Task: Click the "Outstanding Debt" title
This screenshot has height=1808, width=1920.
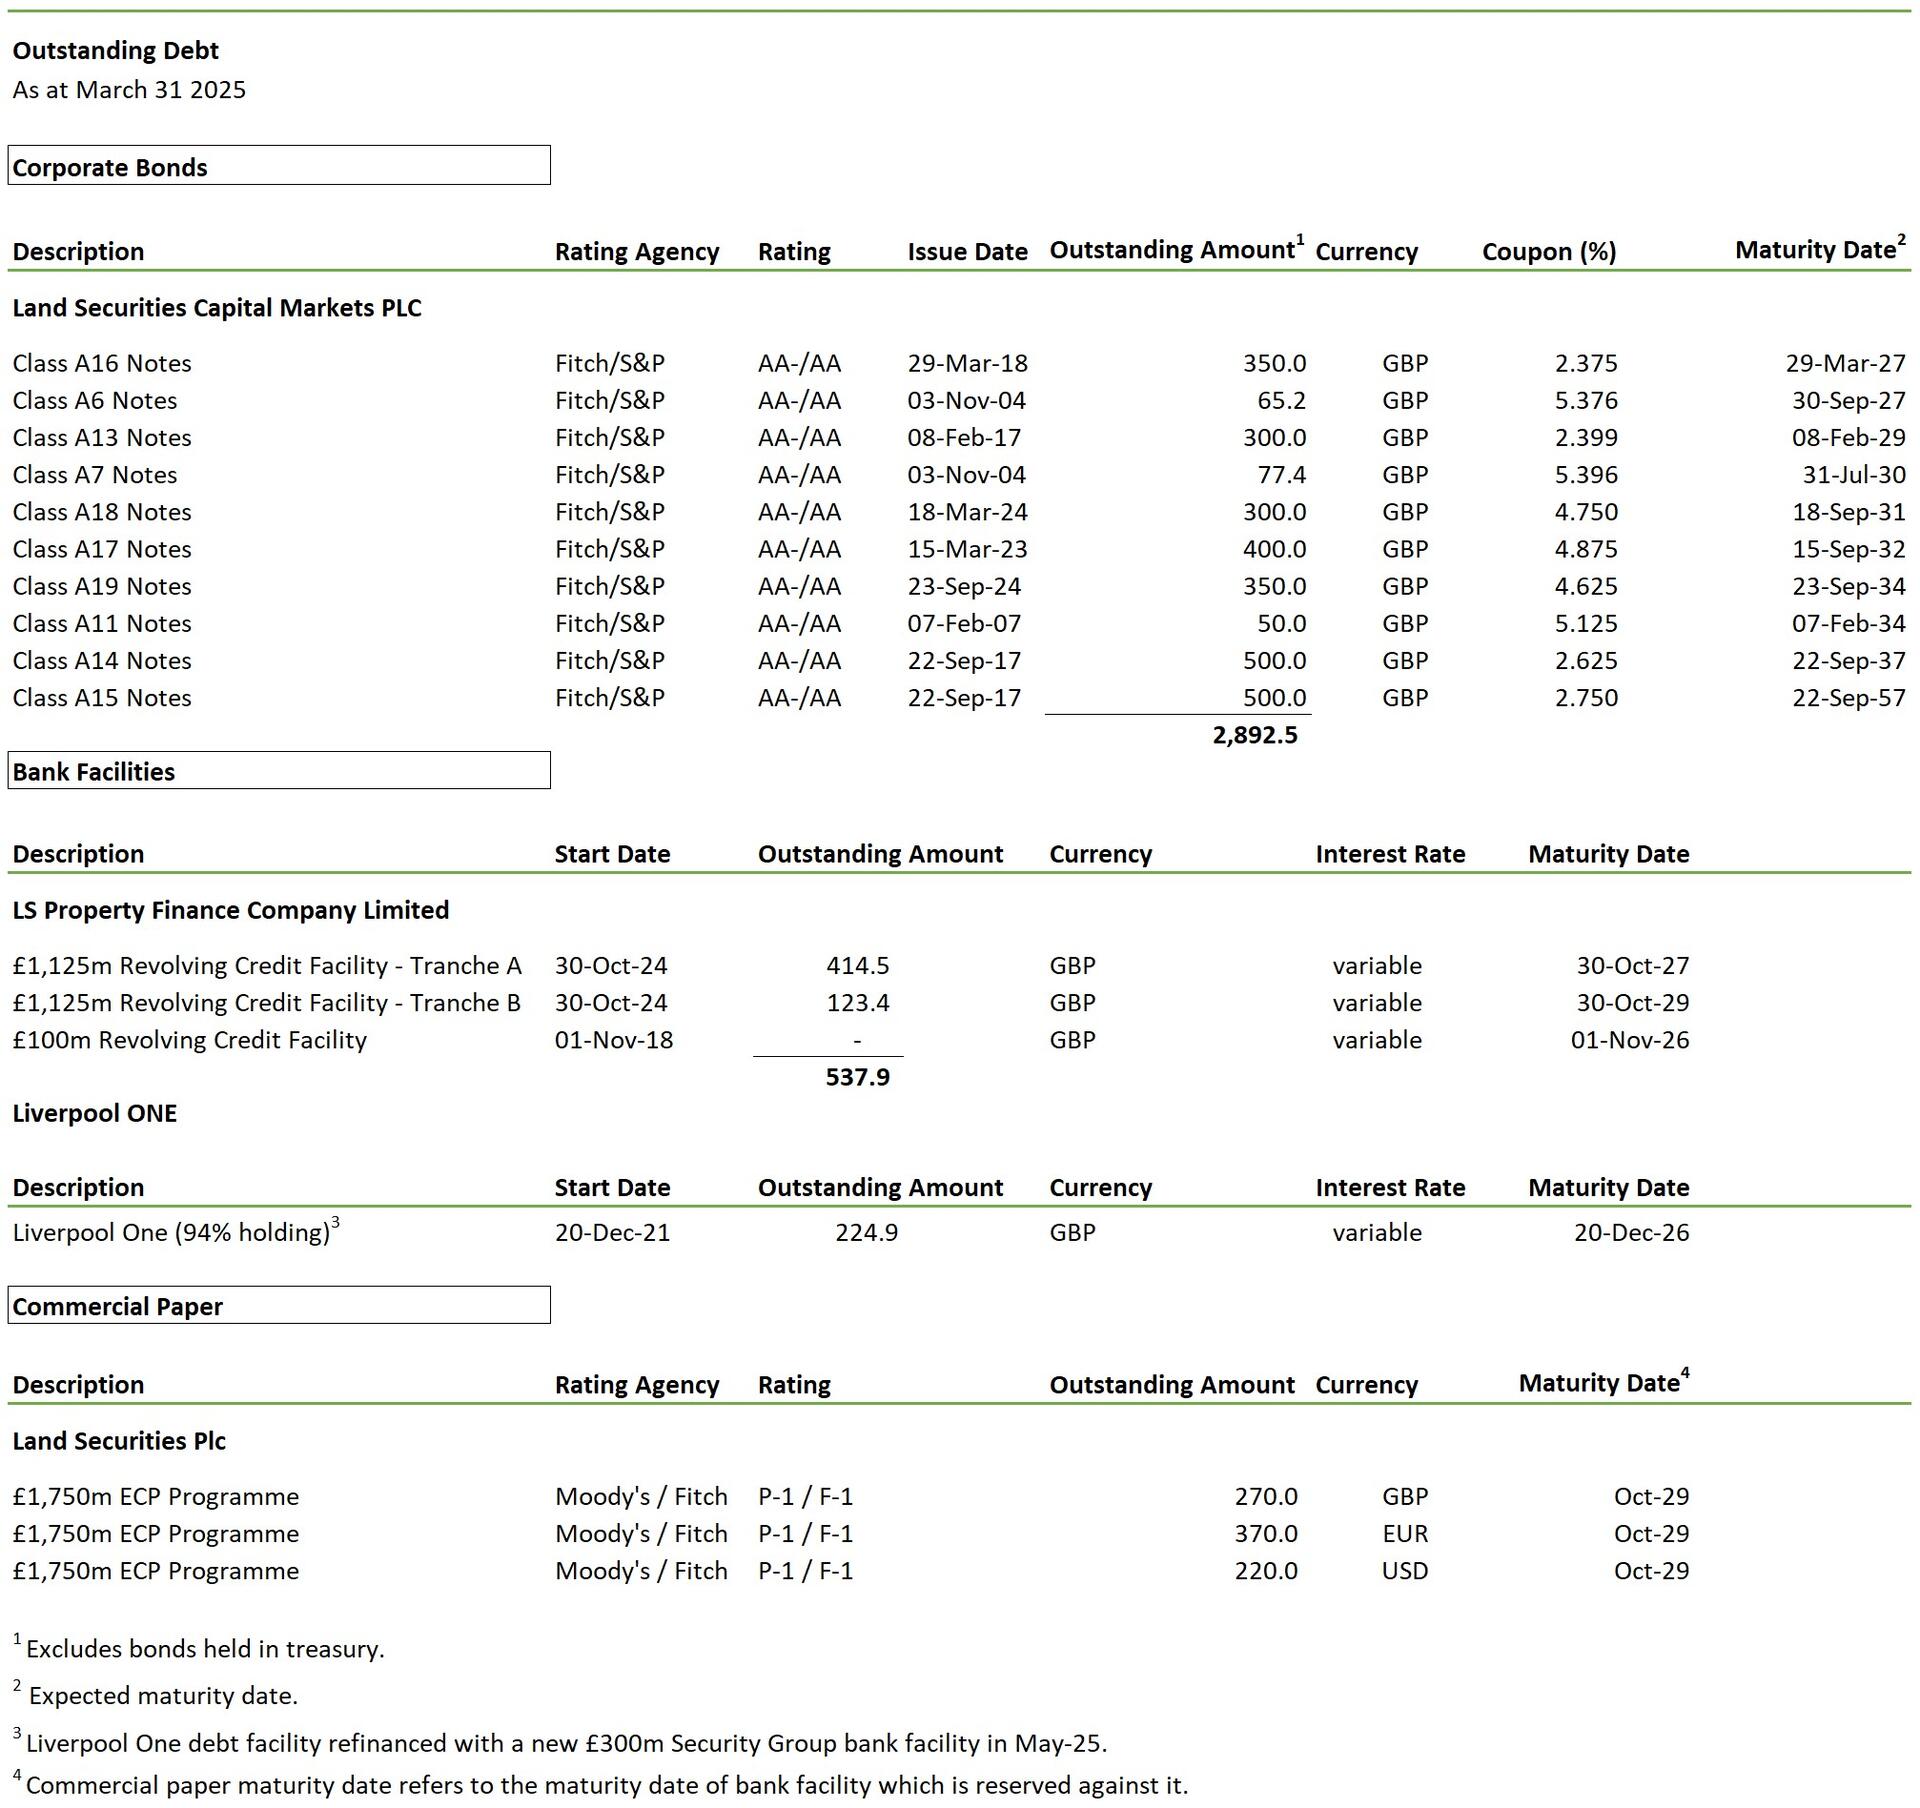Action: click(x=115, y=51)
